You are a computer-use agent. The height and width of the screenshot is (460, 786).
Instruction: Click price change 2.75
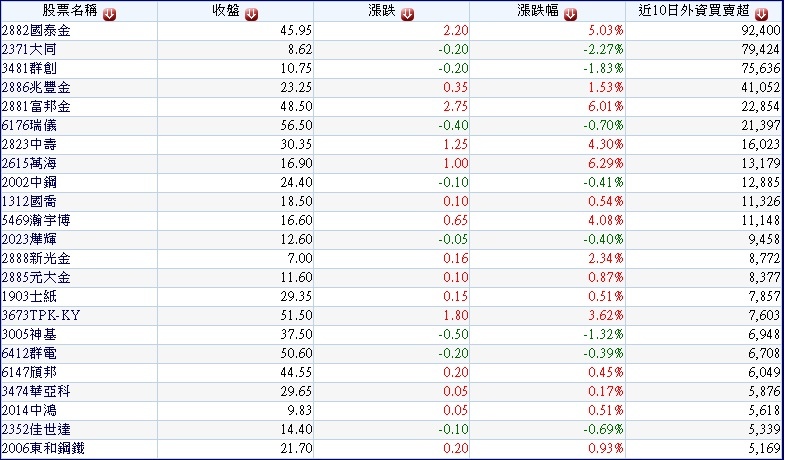tap(456, 107)
